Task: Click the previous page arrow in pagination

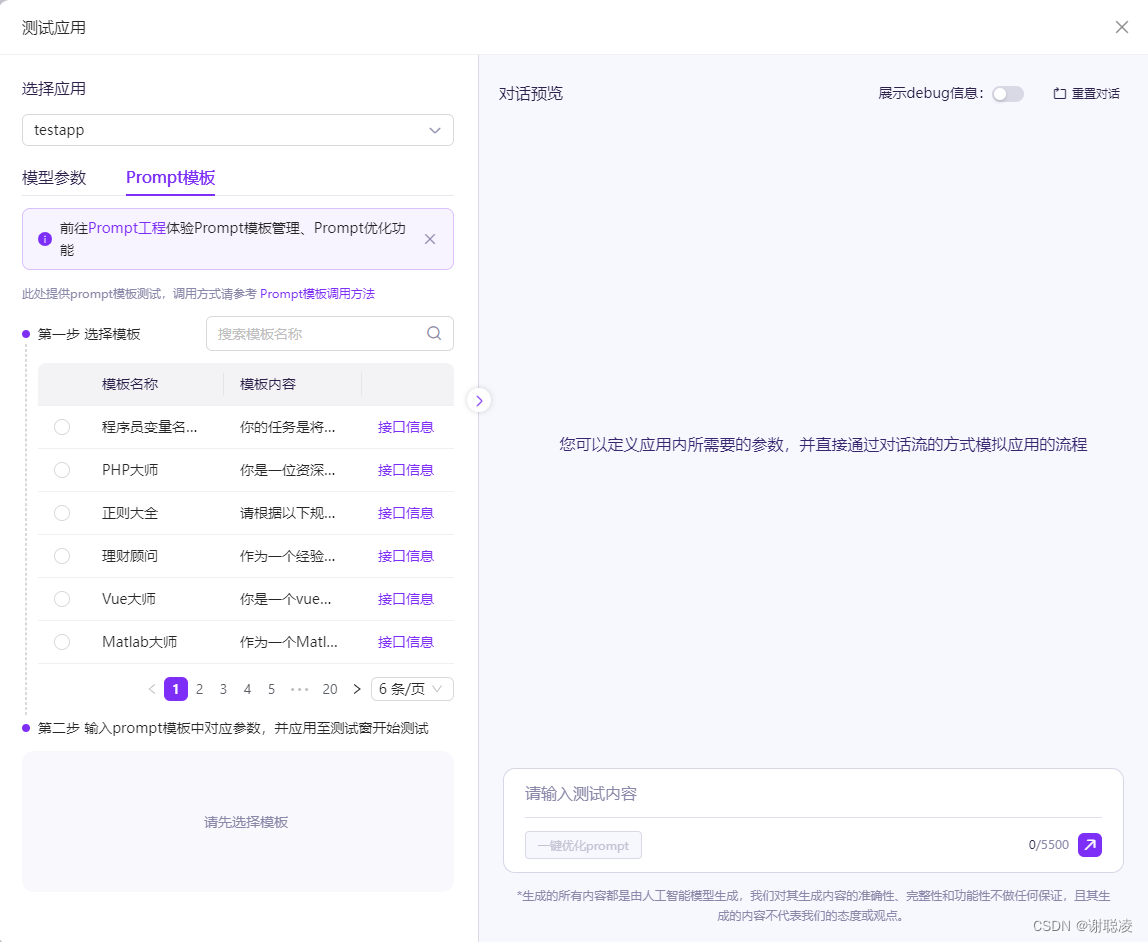Action: [152, 689]
